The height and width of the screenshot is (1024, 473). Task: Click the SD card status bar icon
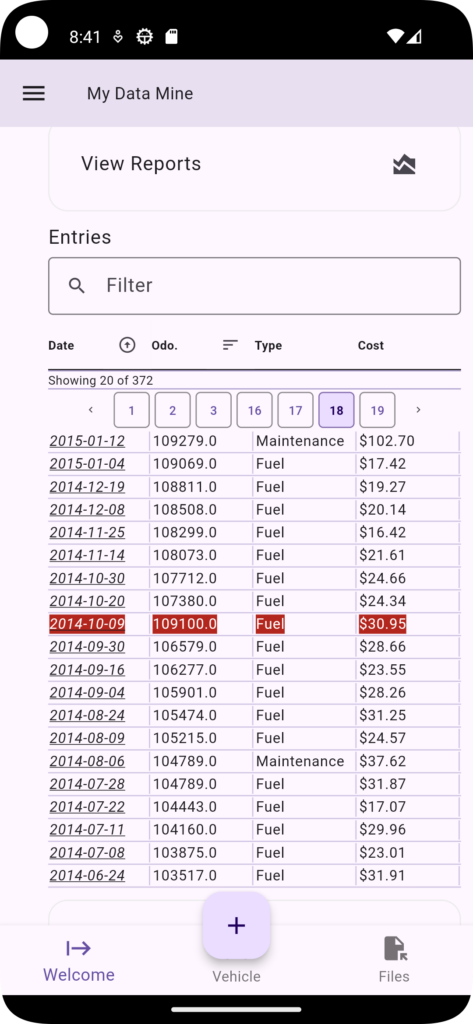click(171, 37)
